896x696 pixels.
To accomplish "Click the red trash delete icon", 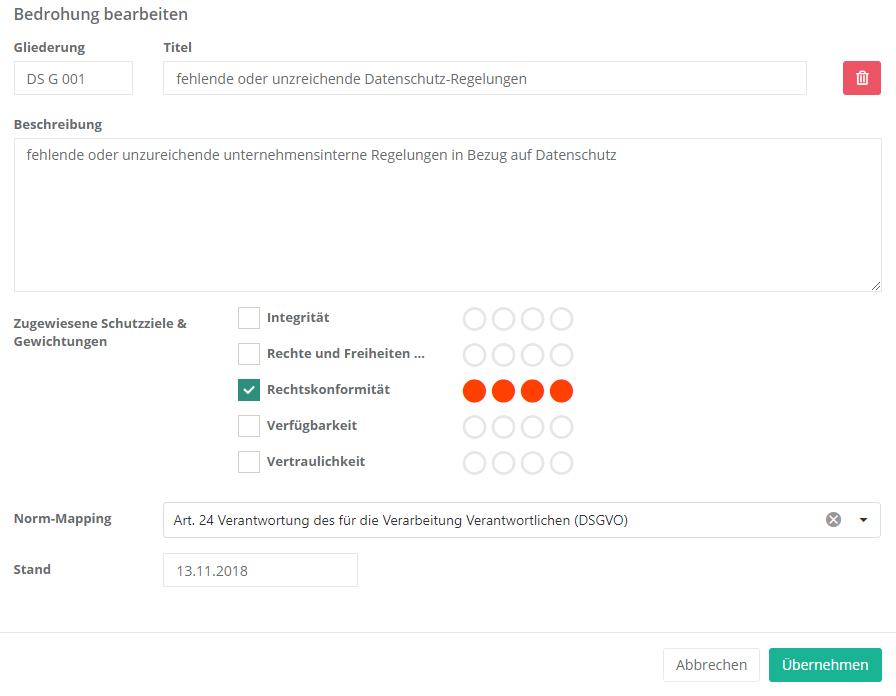I will [x=862, y=78].
